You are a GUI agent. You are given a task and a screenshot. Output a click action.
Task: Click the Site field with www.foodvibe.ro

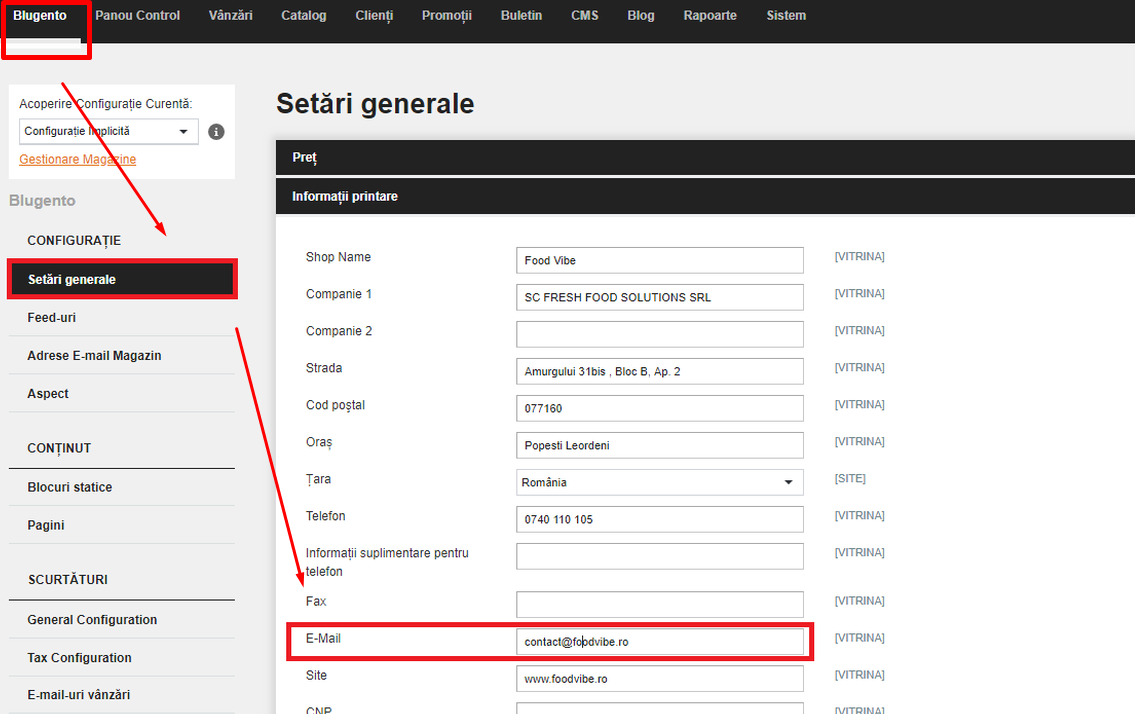(659, 679)
